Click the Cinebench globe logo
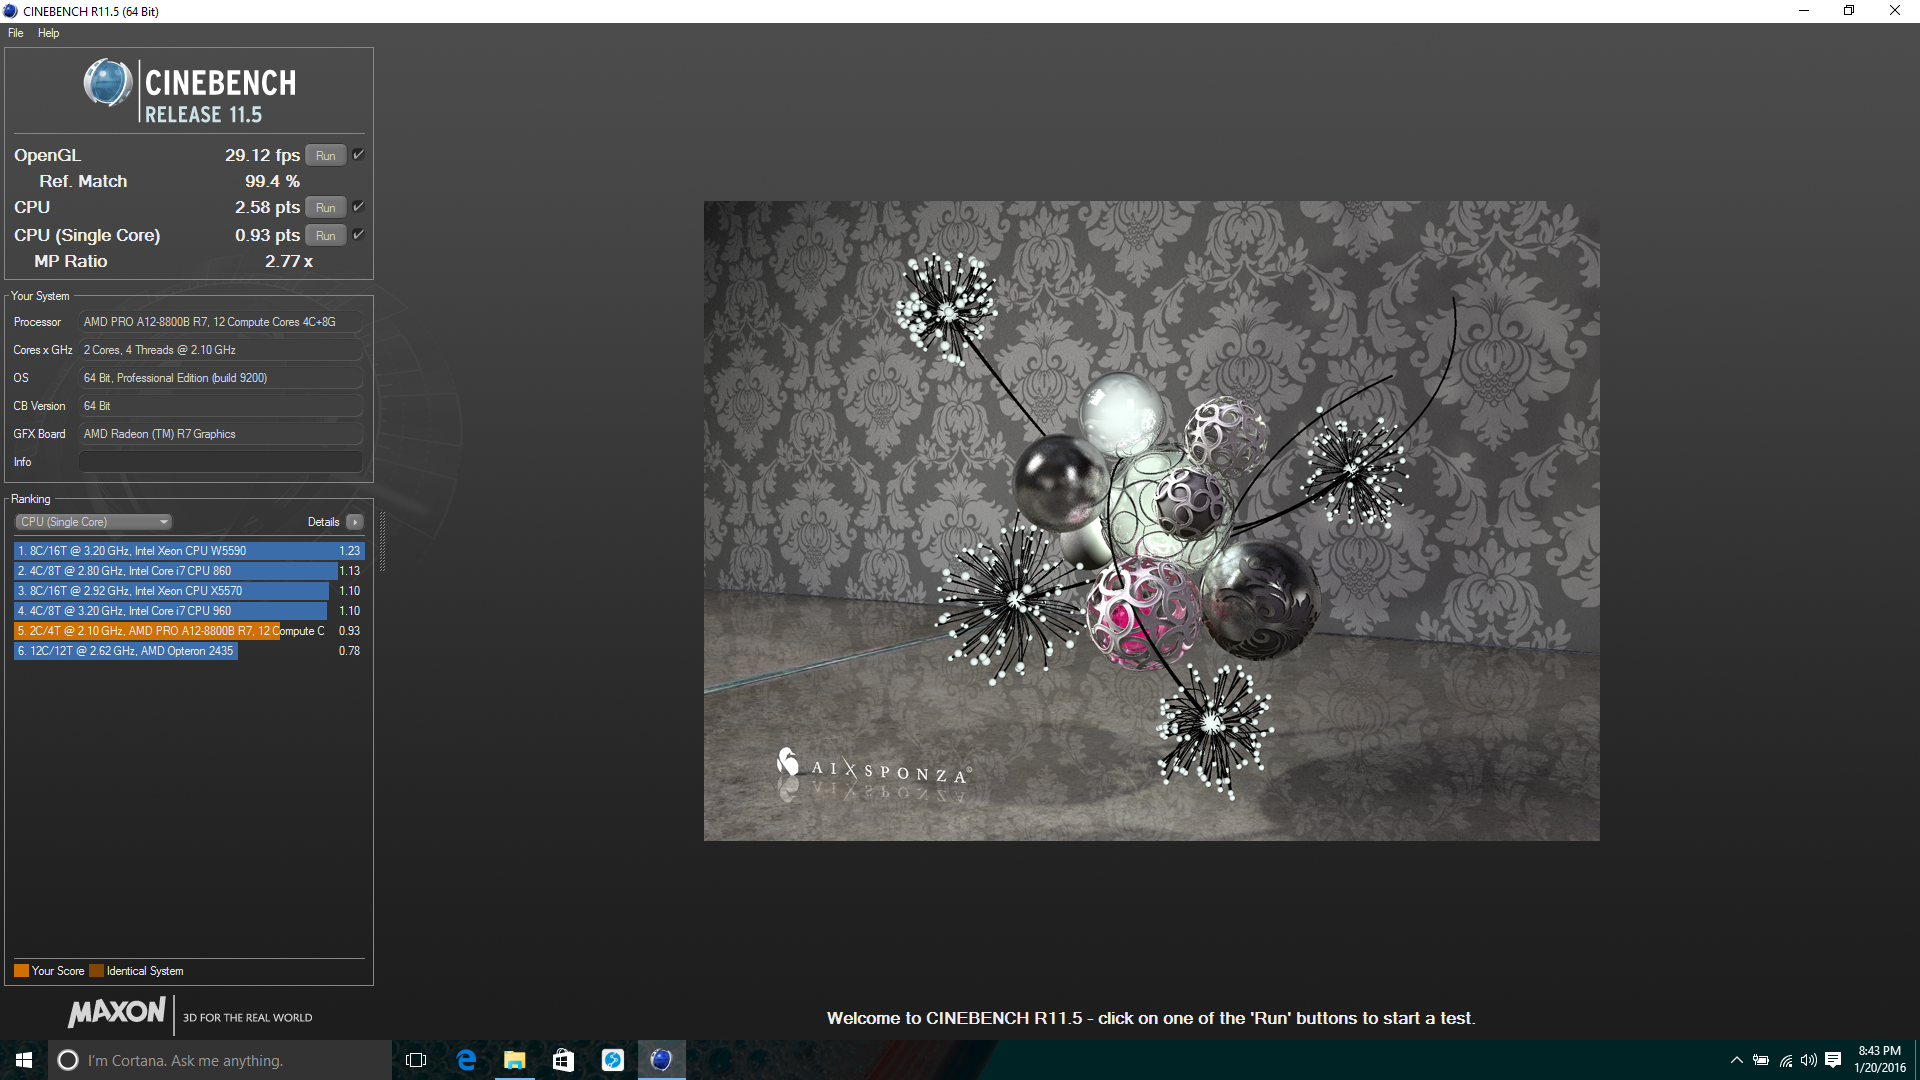1920x1080 pixels. tap(108, 83)
